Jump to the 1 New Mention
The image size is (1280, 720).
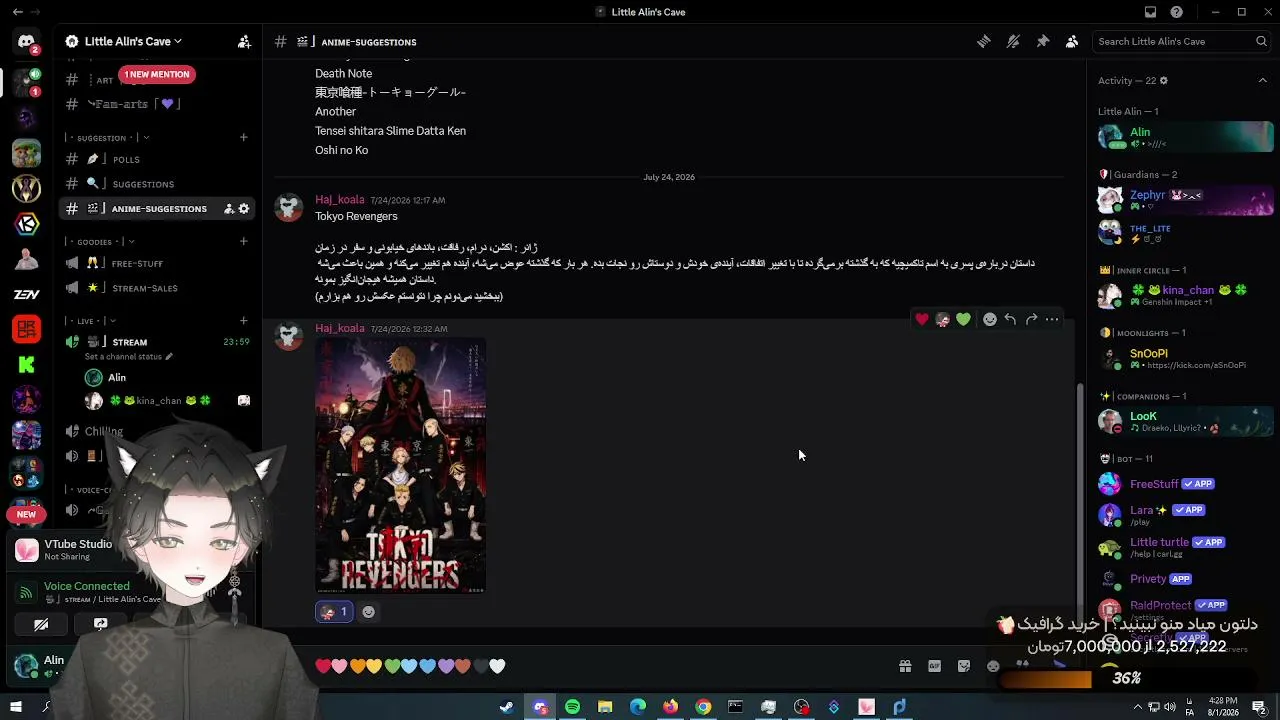[x=156, y=74]
